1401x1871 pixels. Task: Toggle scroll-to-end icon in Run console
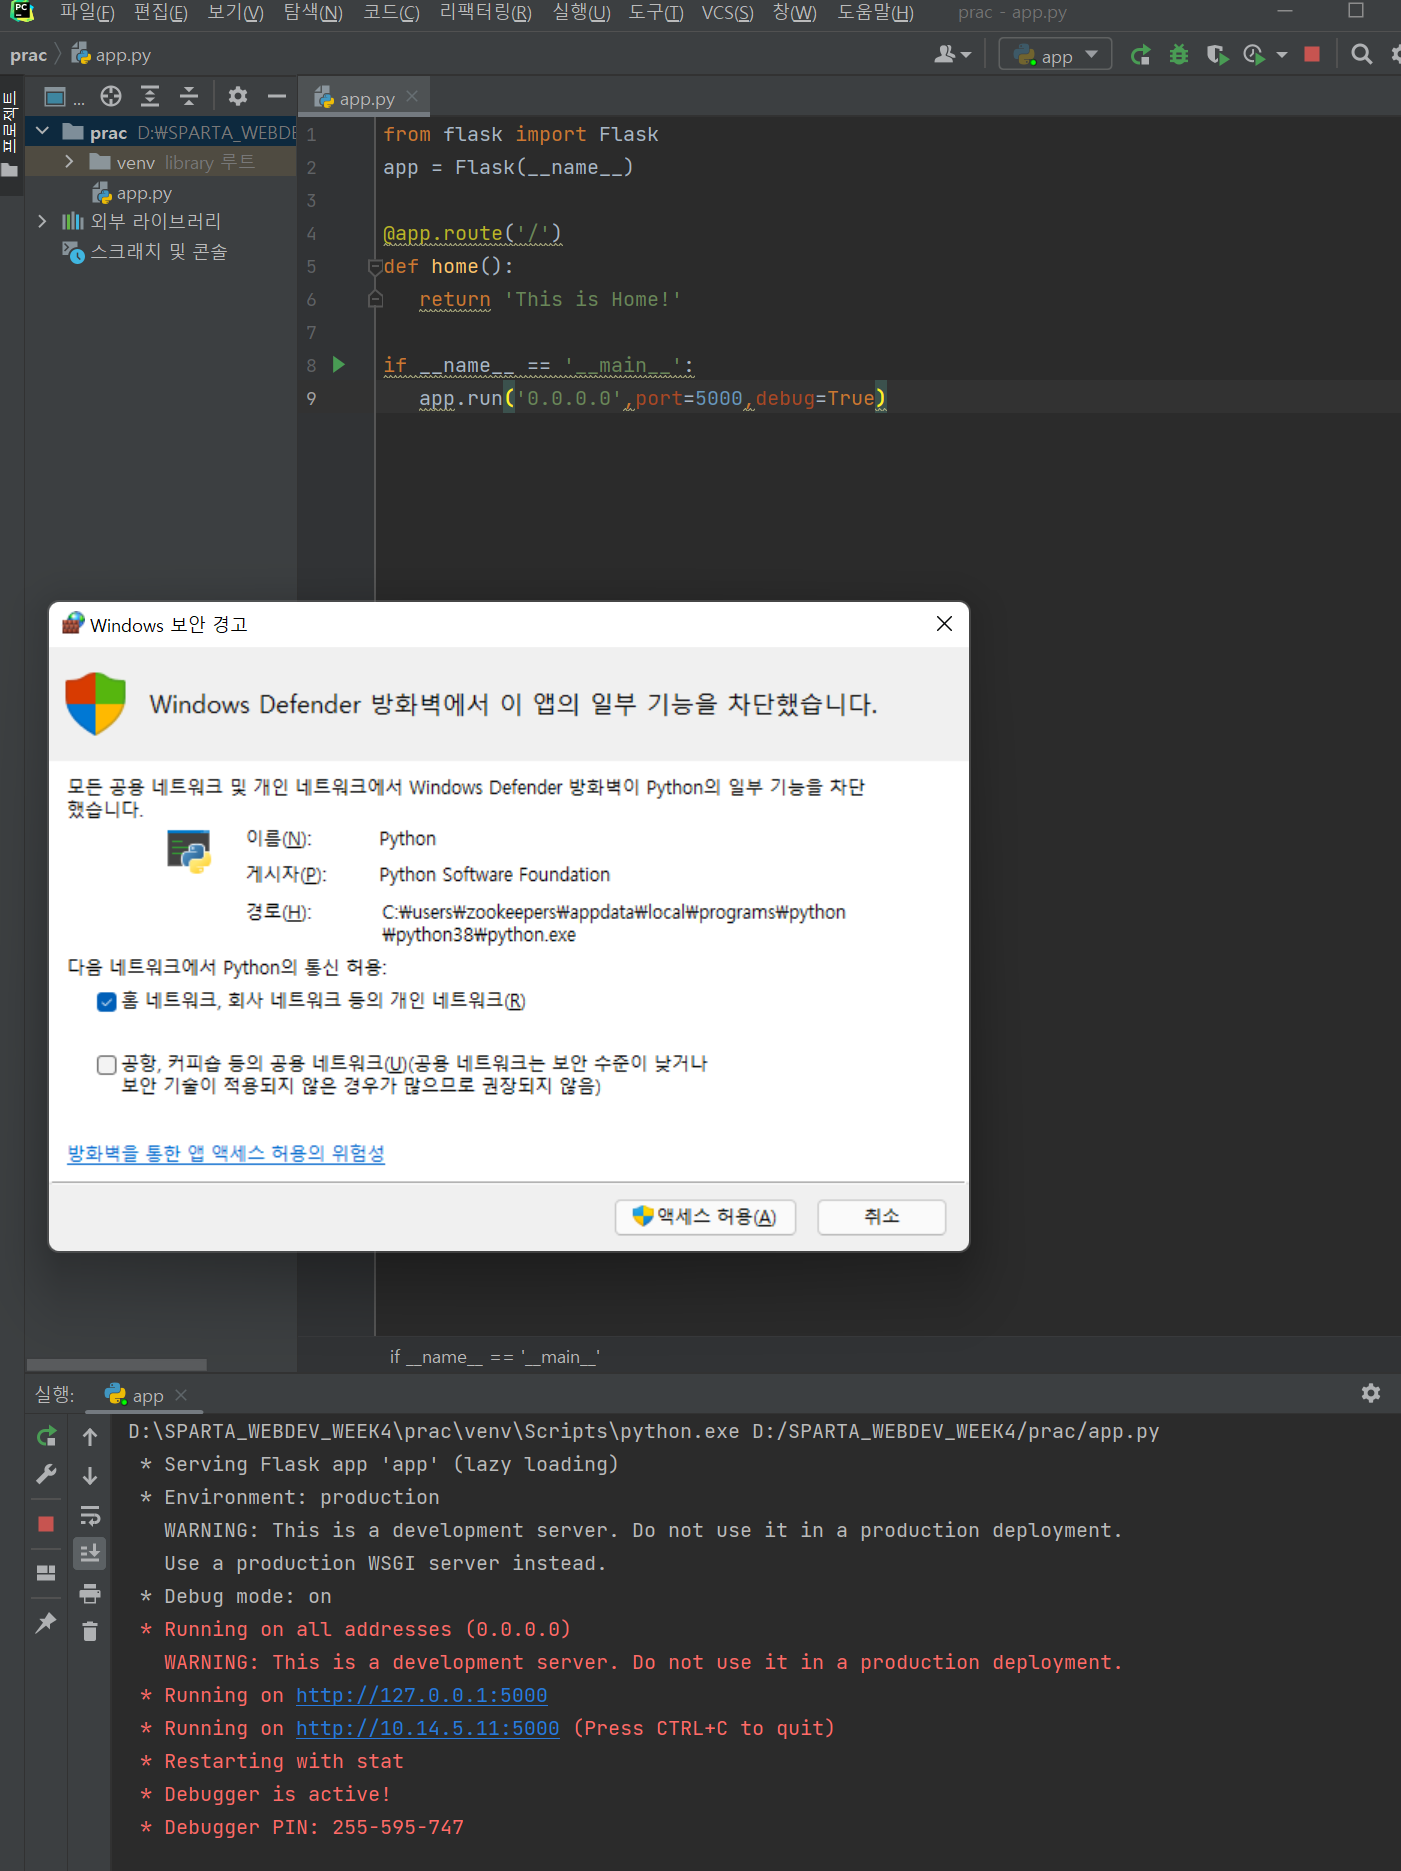[x=90, y=1554]
